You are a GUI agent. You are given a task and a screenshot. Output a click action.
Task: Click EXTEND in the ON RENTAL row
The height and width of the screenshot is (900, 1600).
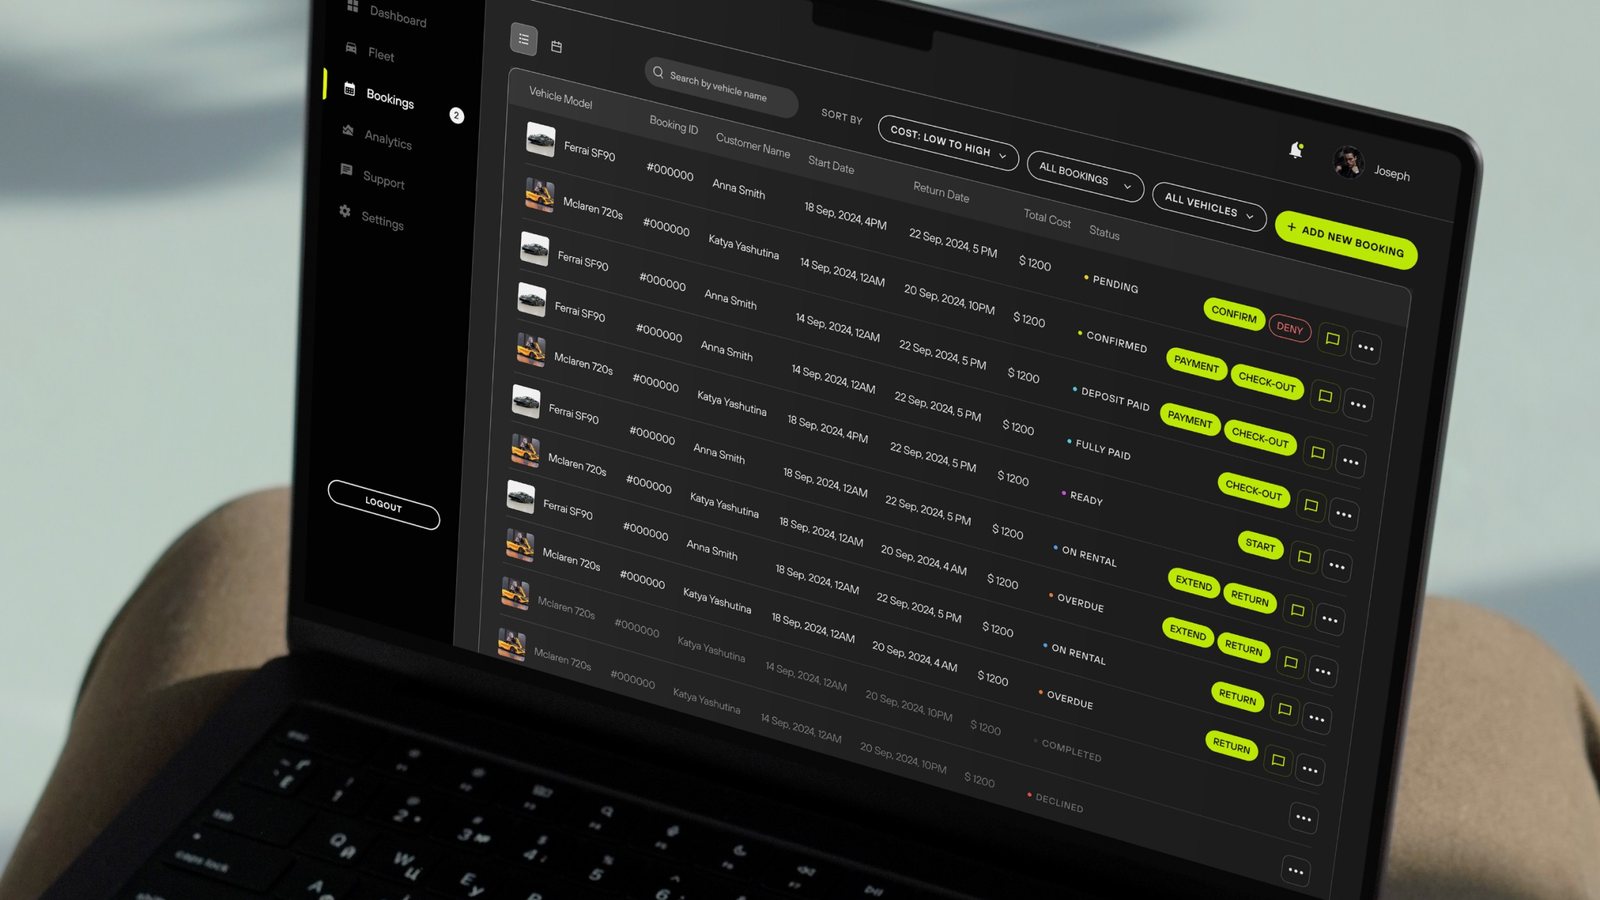1194,582
